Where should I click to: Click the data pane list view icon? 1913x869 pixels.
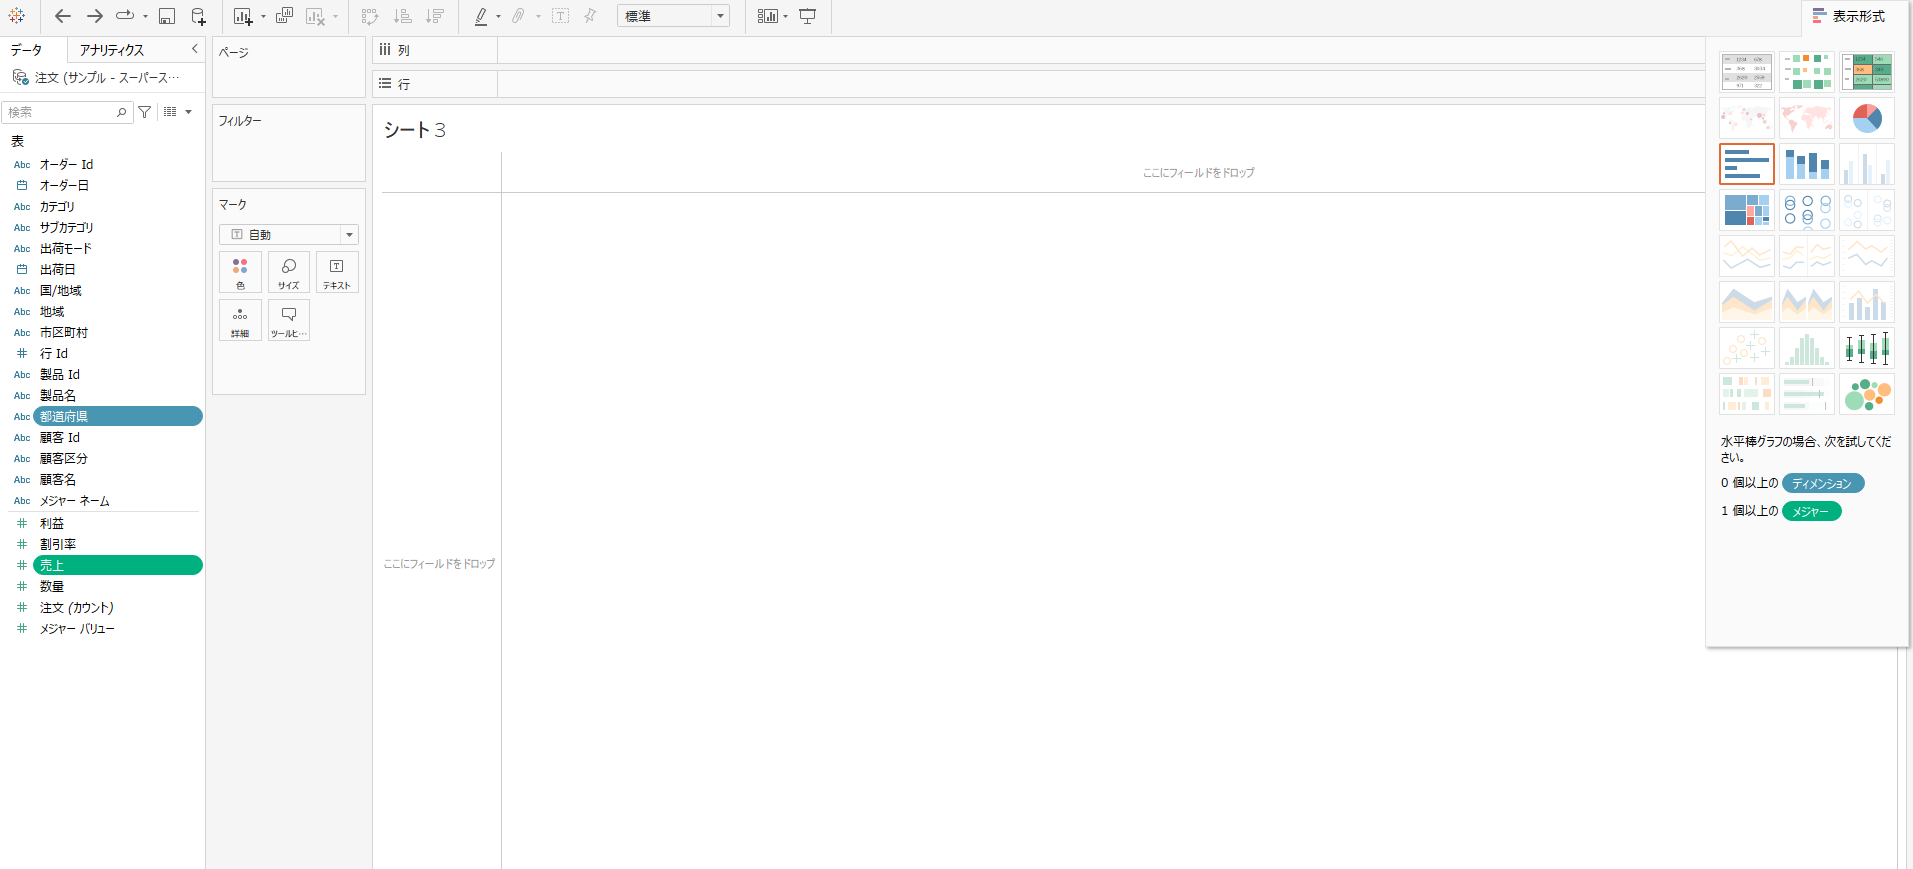tap(170, 112)
